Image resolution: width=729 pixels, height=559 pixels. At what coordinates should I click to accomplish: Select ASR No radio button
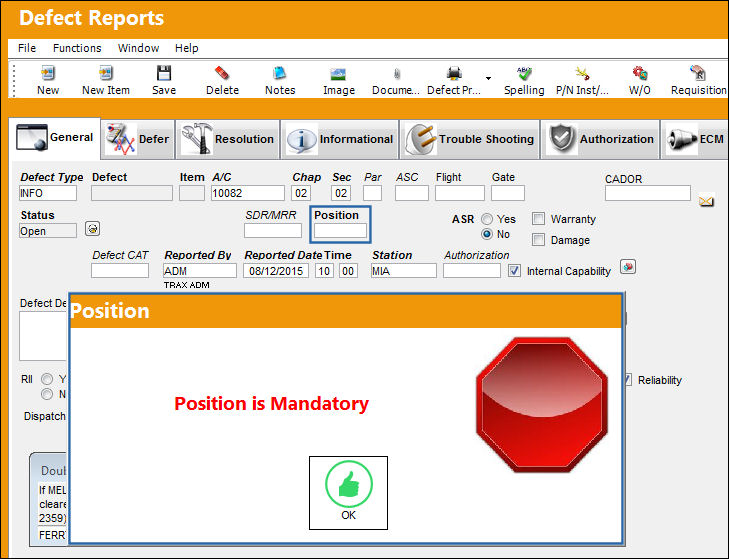[487, 234]
